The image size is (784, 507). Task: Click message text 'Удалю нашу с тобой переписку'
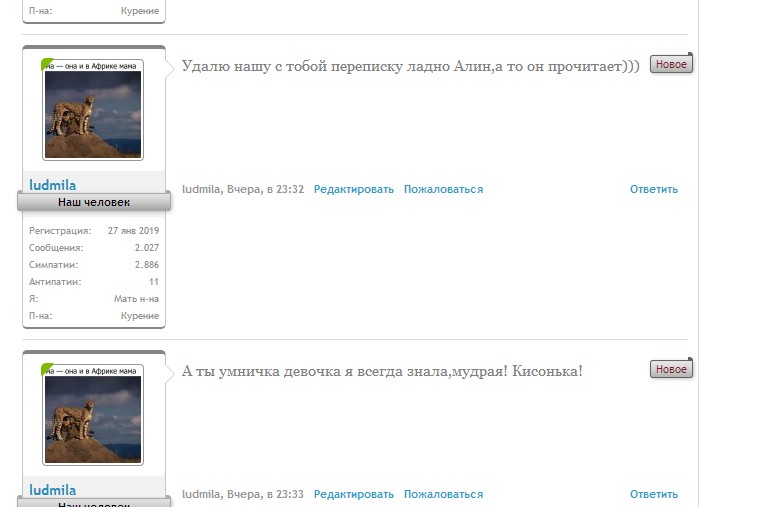[292, 66]
